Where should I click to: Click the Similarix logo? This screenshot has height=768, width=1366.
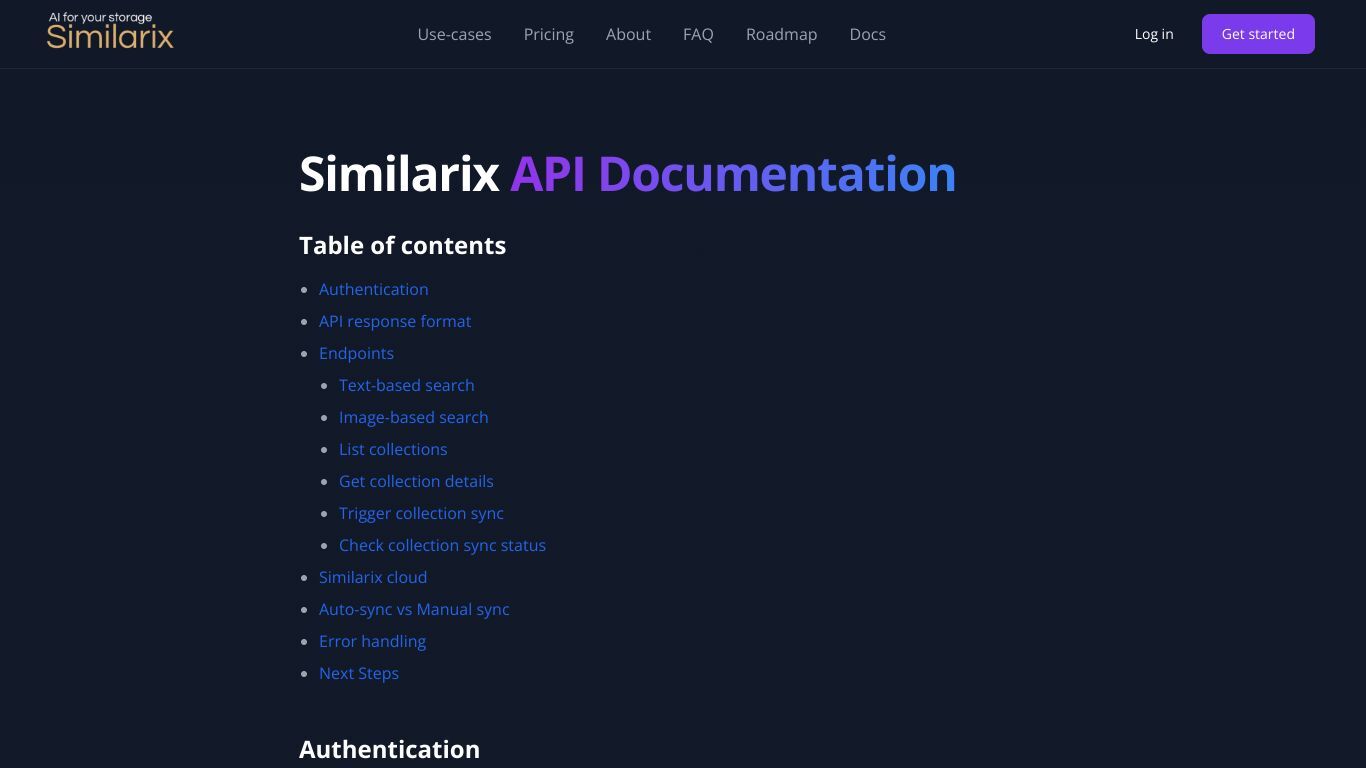(x=110, y=31)
